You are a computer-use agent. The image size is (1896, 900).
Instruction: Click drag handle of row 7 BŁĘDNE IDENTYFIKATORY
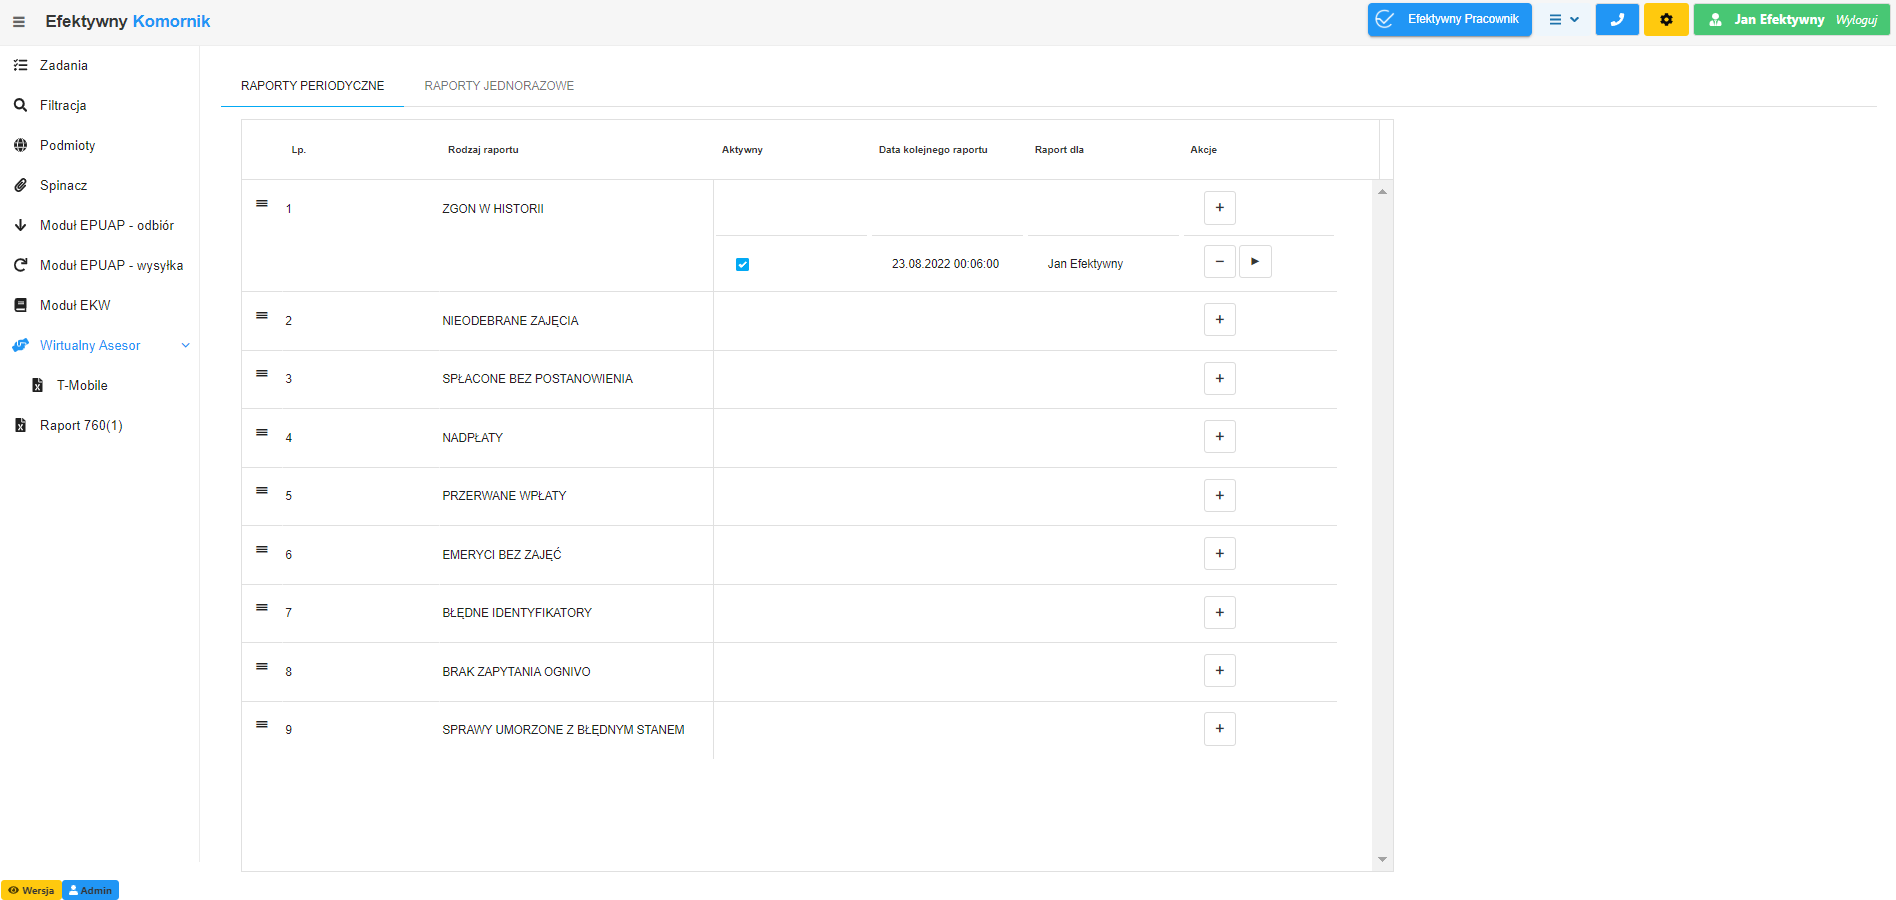pos(262,607)
